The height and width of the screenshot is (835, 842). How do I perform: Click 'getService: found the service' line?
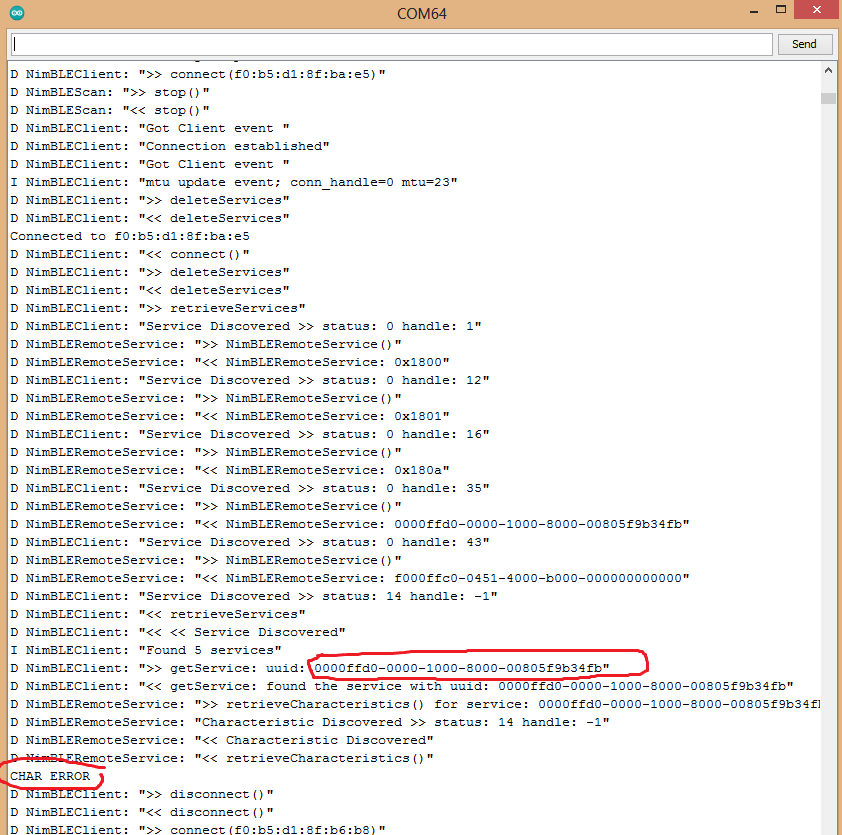(402, 686)
